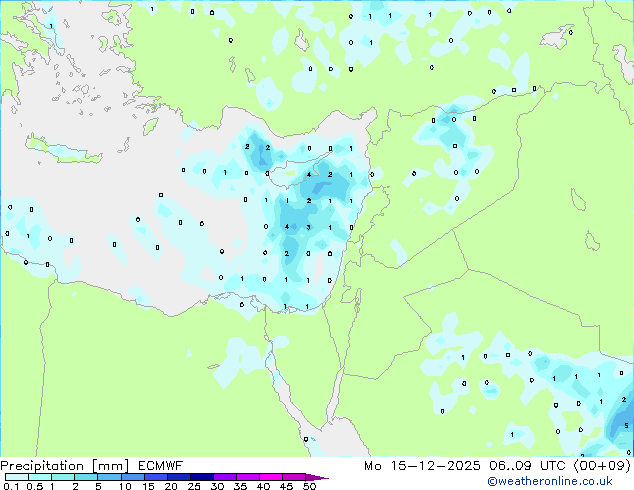Pick the legend swatch between 45 and 50
Screen dimensions: 634x490
[294, 477]
